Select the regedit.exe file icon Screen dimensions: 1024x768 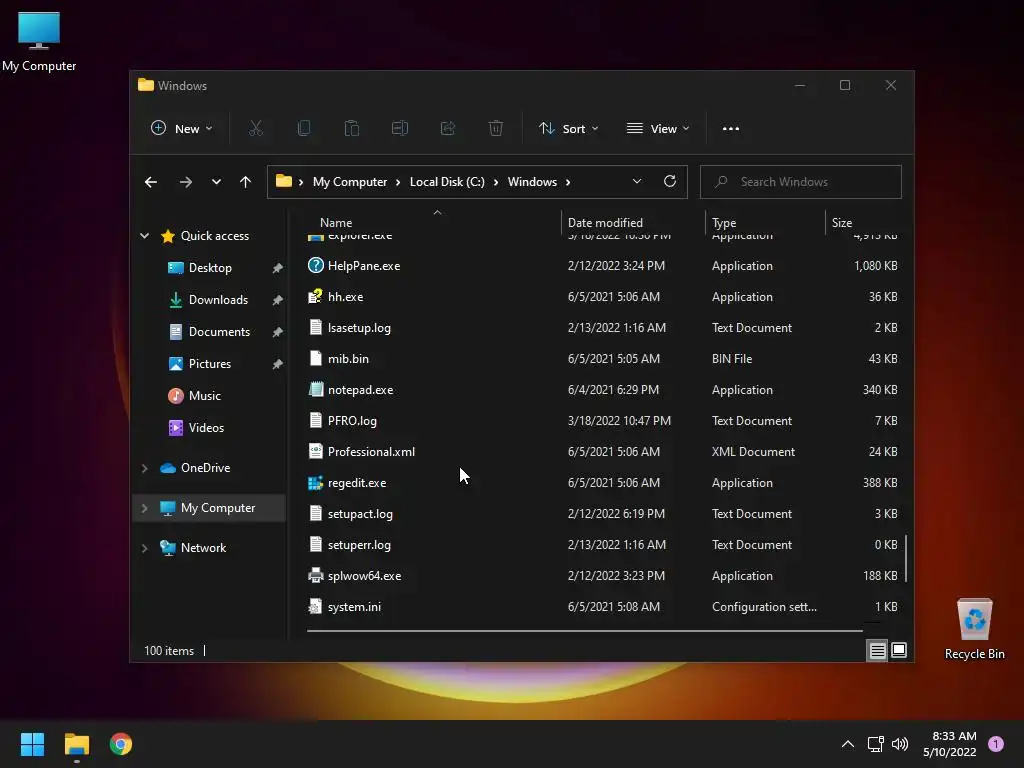tap(315, 483)
